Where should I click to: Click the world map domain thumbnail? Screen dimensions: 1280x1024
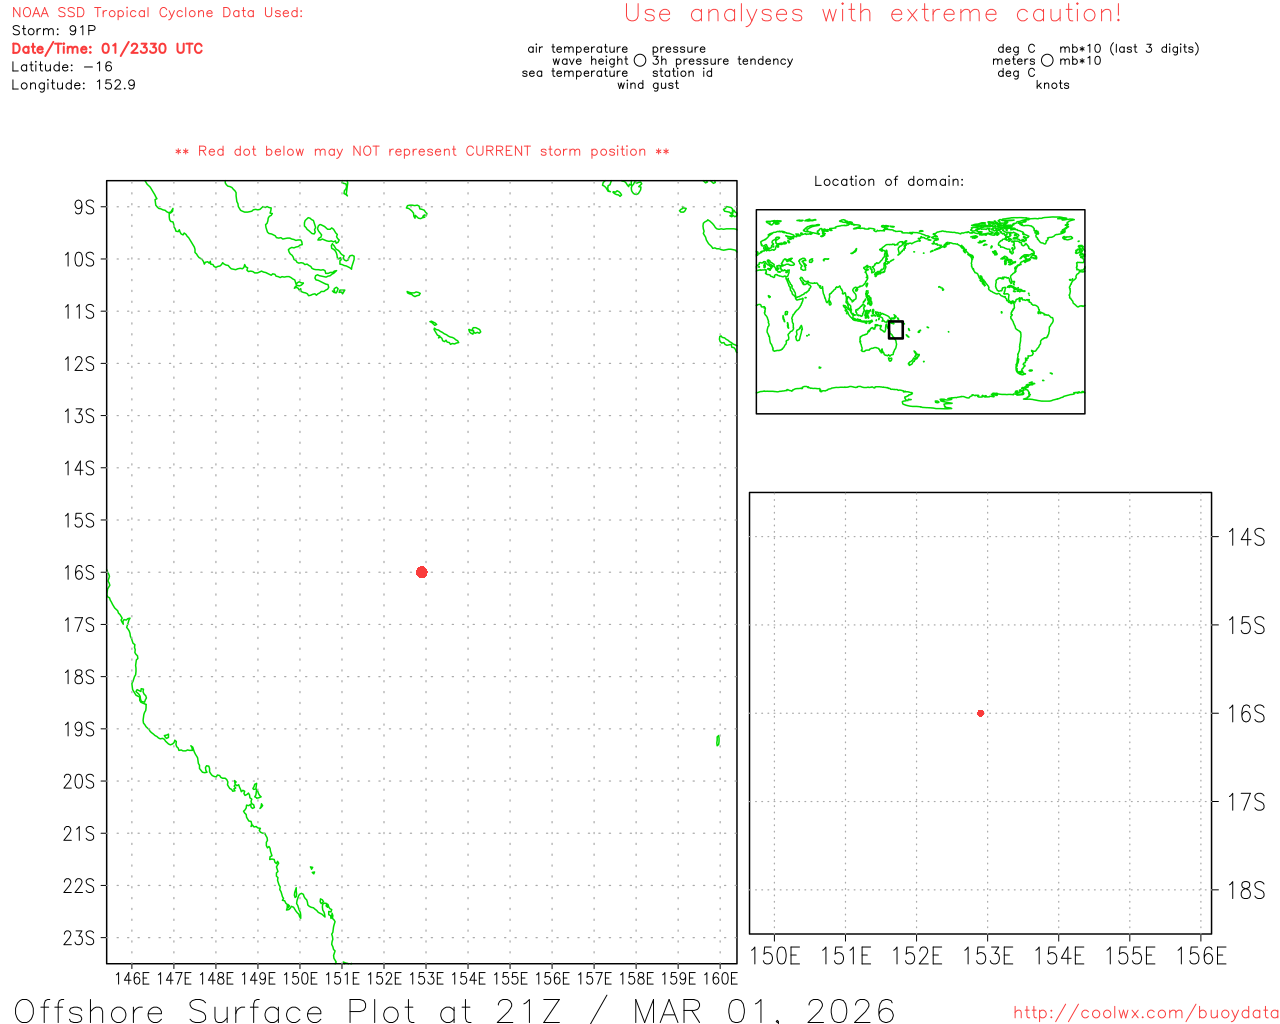pos(920,311)
